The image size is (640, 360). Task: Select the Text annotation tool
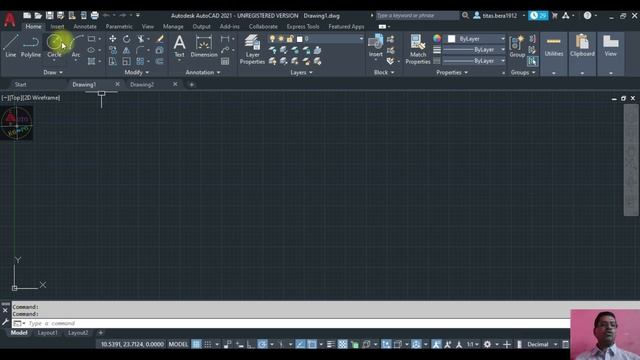[x=179, y=46]
